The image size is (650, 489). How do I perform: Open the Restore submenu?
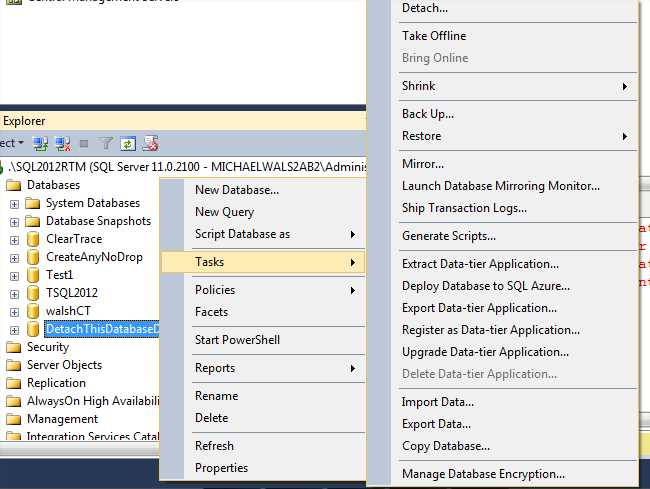tap(502, 136)
